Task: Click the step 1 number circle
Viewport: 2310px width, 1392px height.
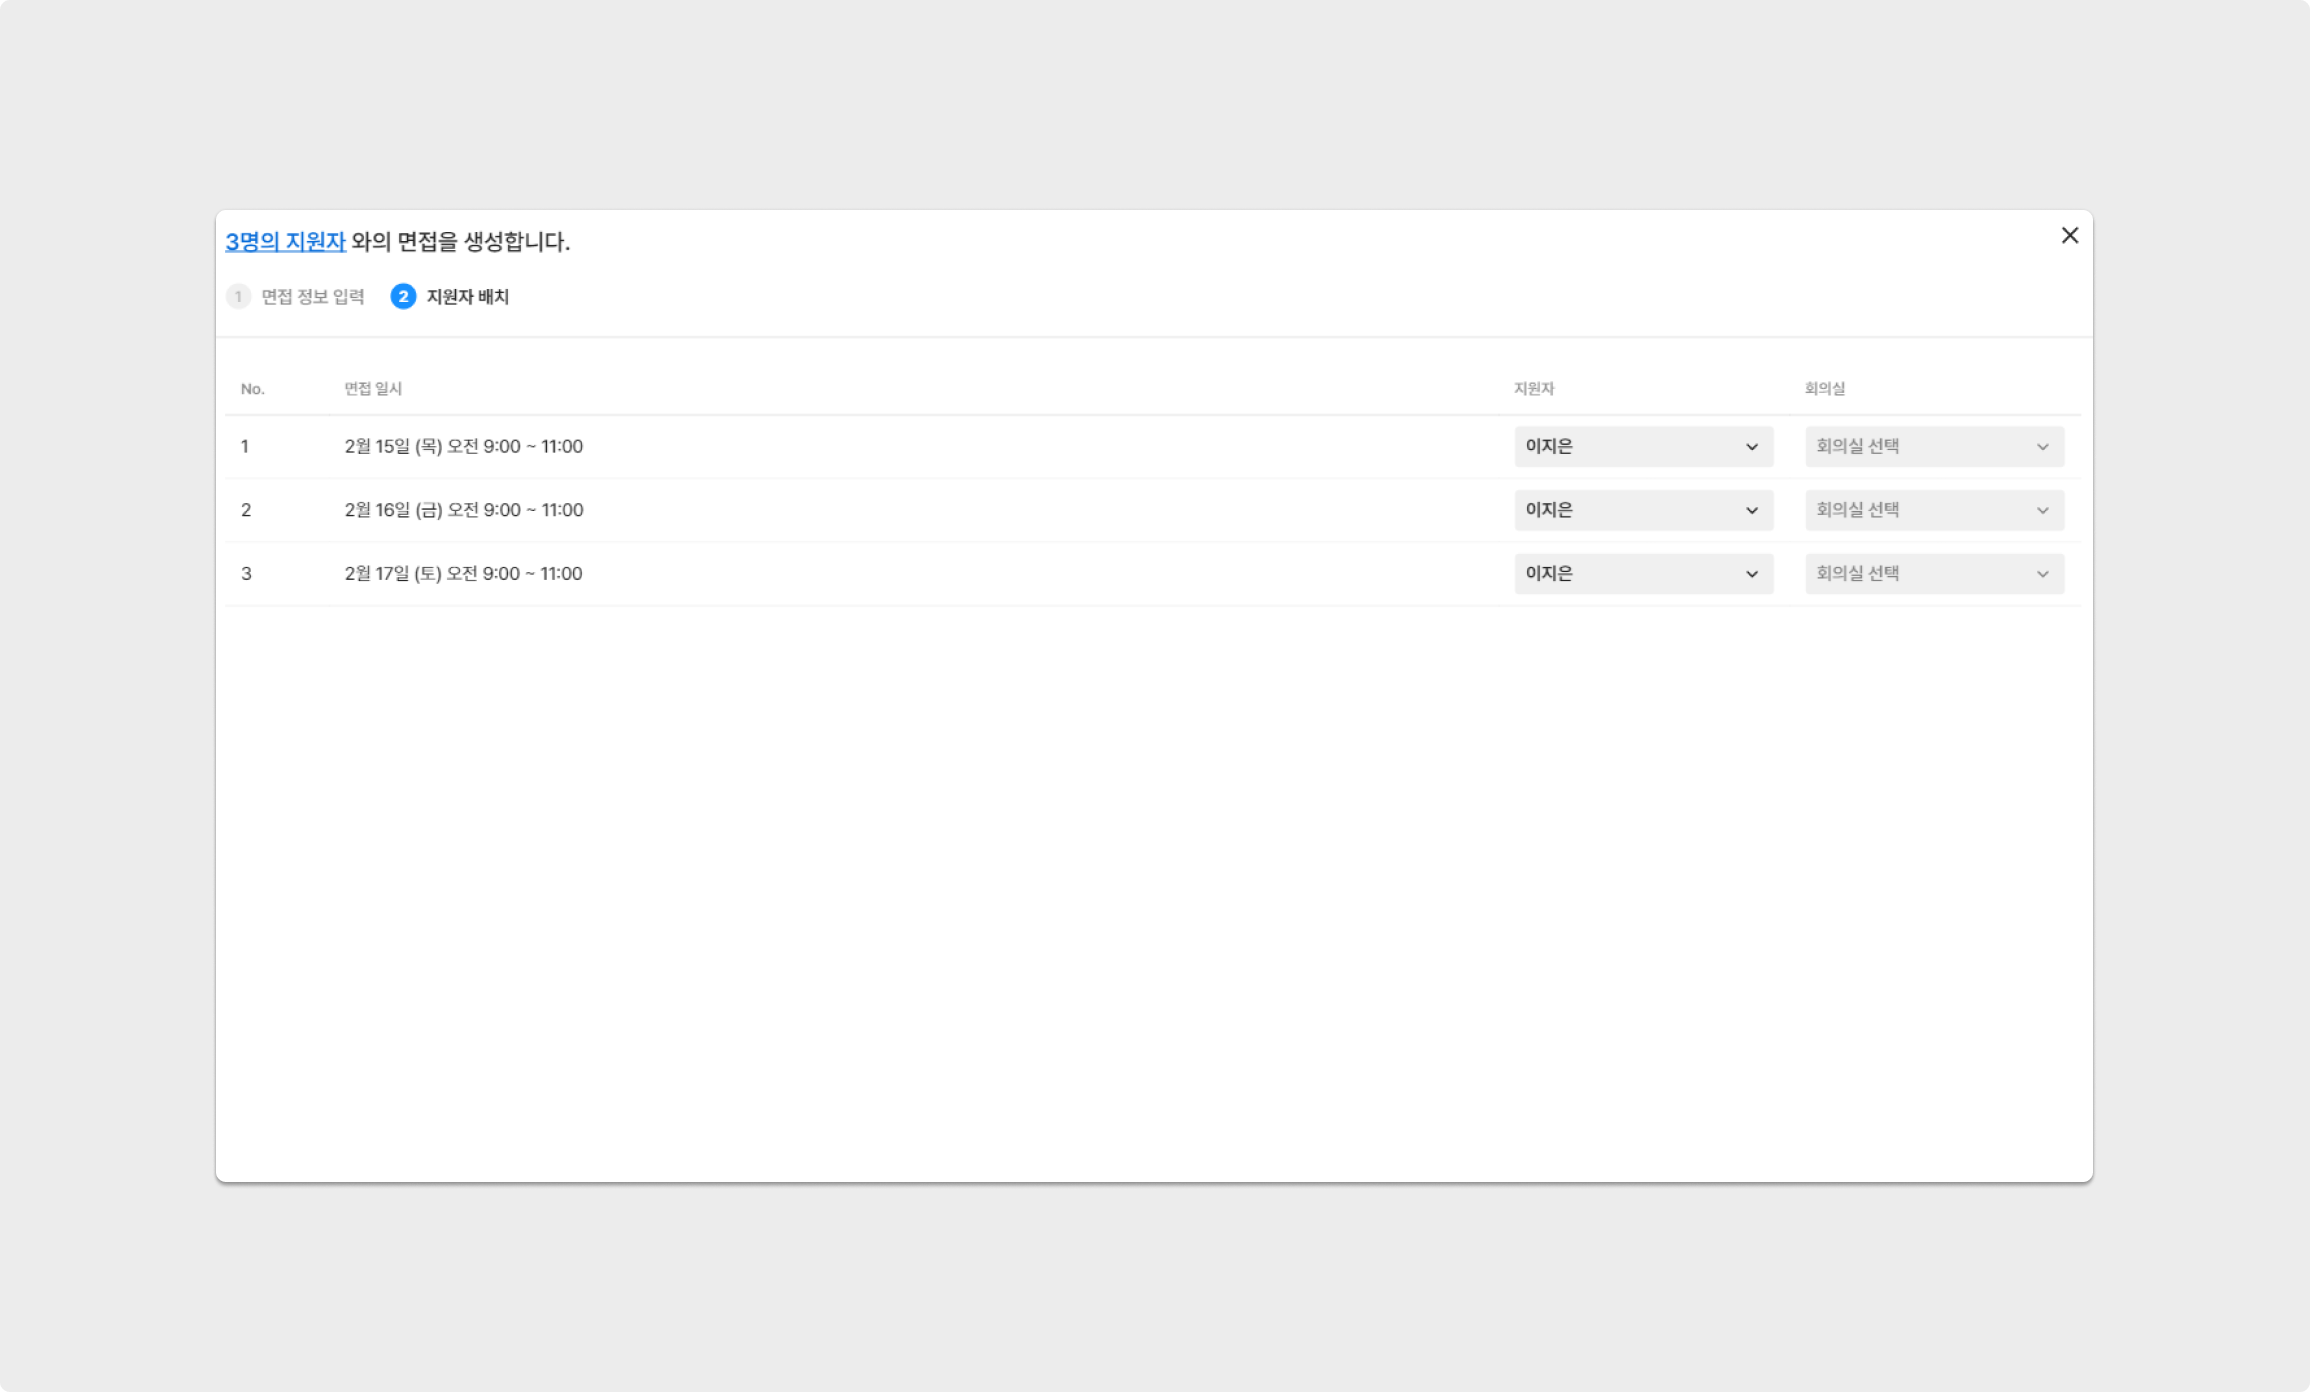Action: pos(238,297)
